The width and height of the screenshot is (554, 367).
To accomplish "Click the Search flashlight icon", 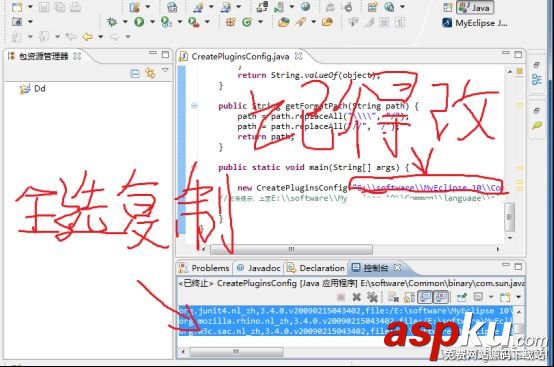I will pyautogui.click(x=301, y=22).
